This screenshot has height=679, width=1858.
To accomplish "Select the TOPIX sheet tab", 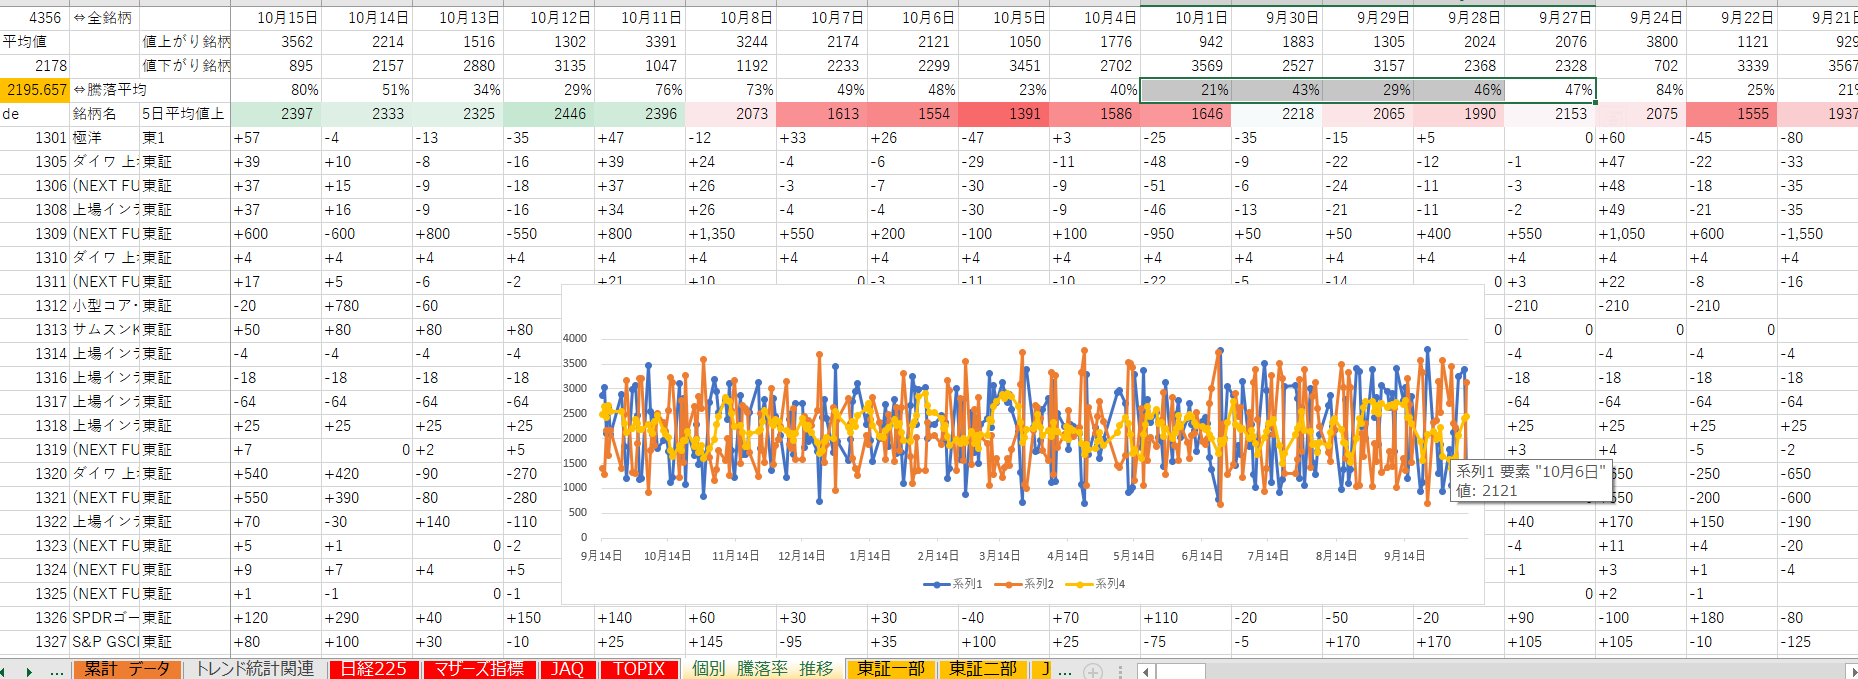I will click(x=639, y=669).
